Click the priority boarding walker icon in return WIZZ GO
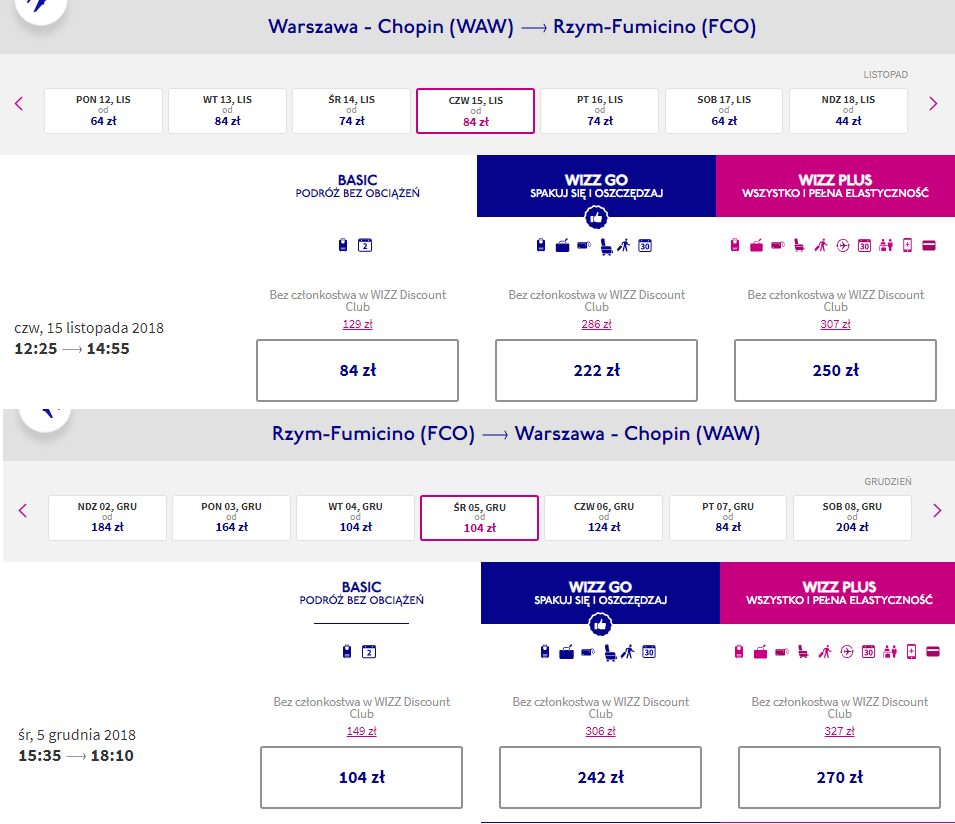955x824 pixels. coord(628,652)
